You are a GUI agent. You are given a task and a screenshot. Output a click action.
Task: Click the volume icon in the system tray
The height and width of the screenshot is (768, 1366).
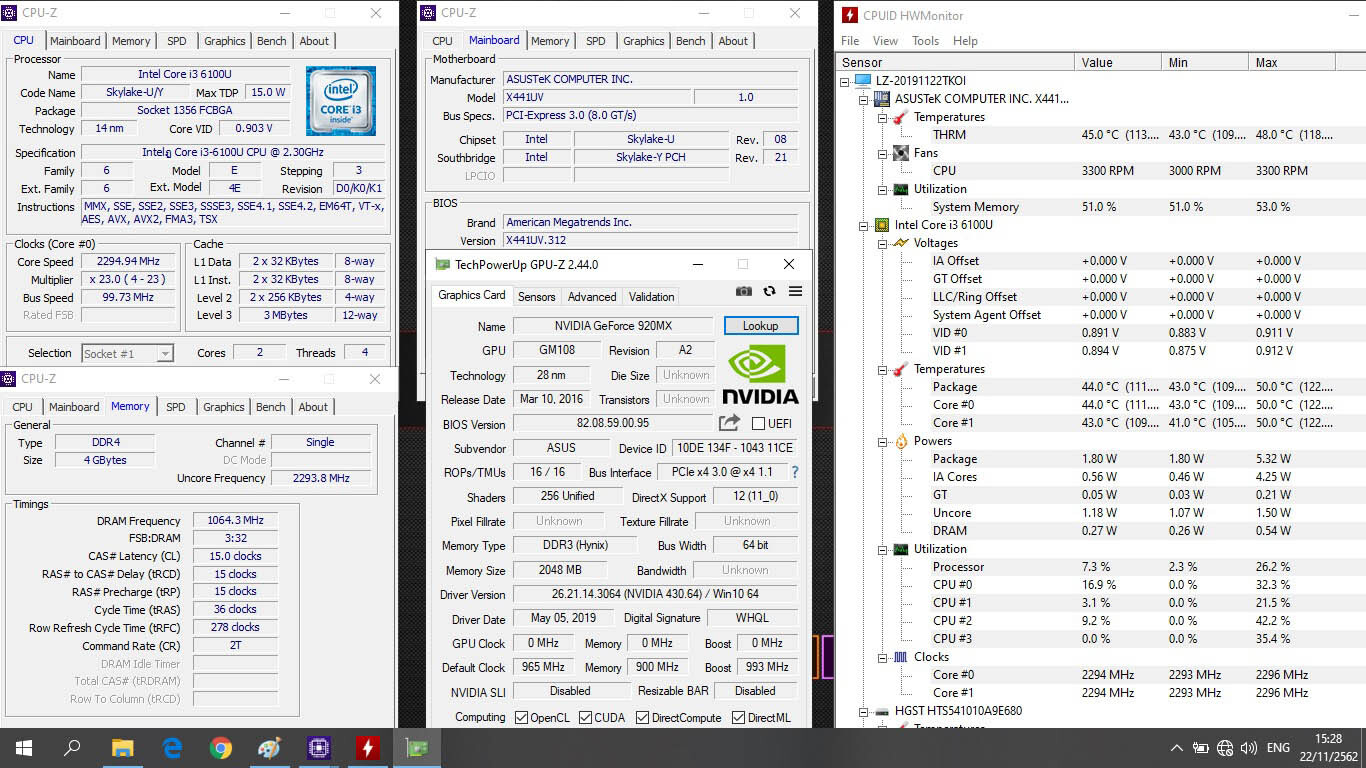coord(1248,748)
